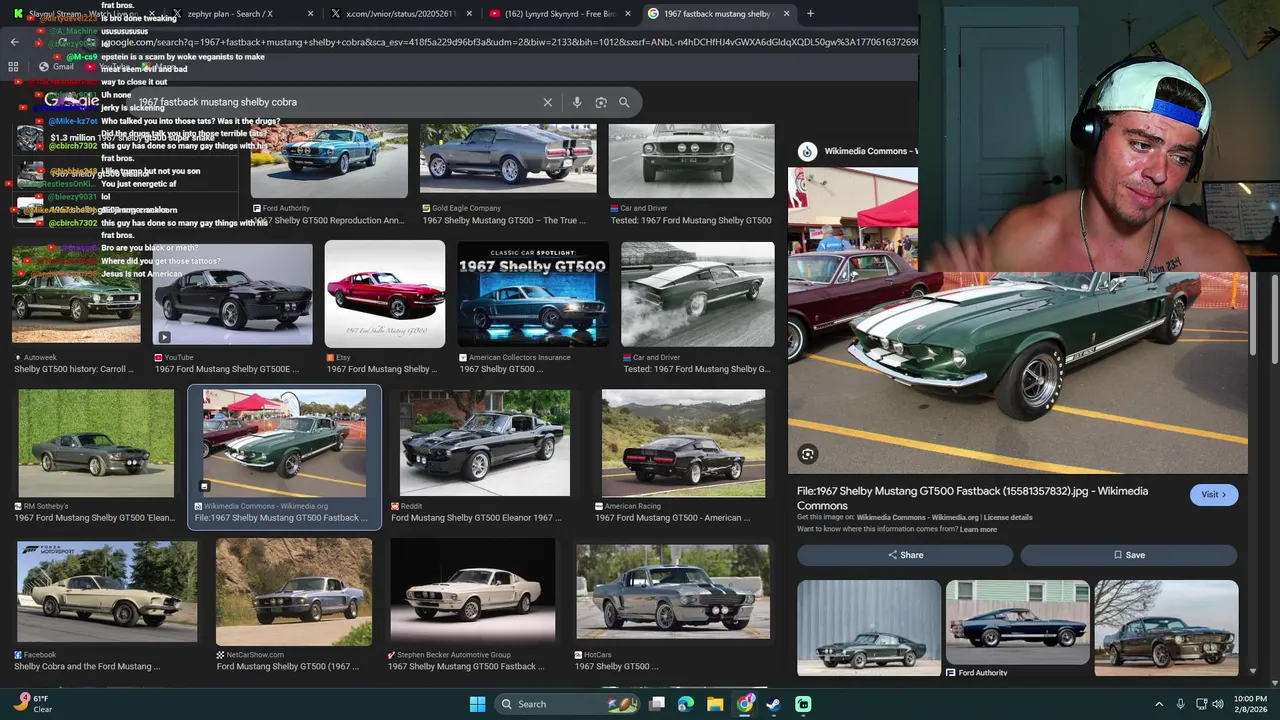1280x720 pixels.
Task: Open microphone tray icon
Action: point(1181,704)
